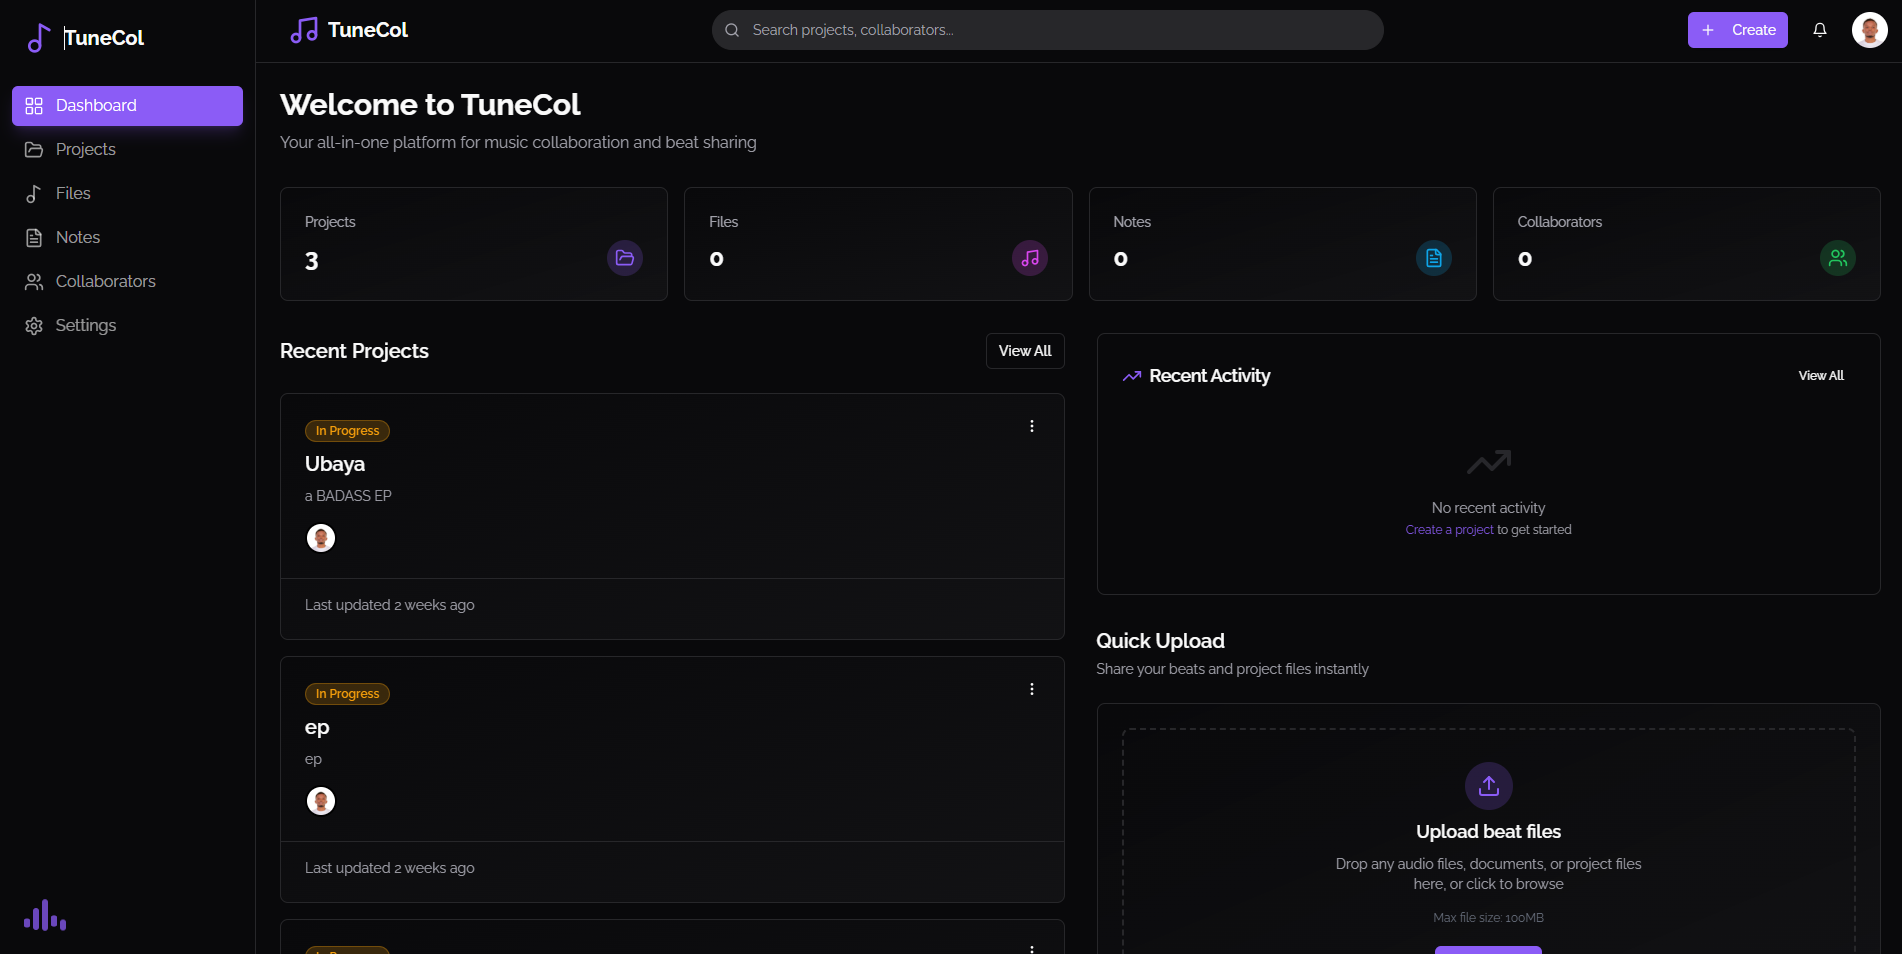The image size is (1902, 954).
Task: Select Notes in the sidebar
Action: pyautogui.click(x=77, y=237)
